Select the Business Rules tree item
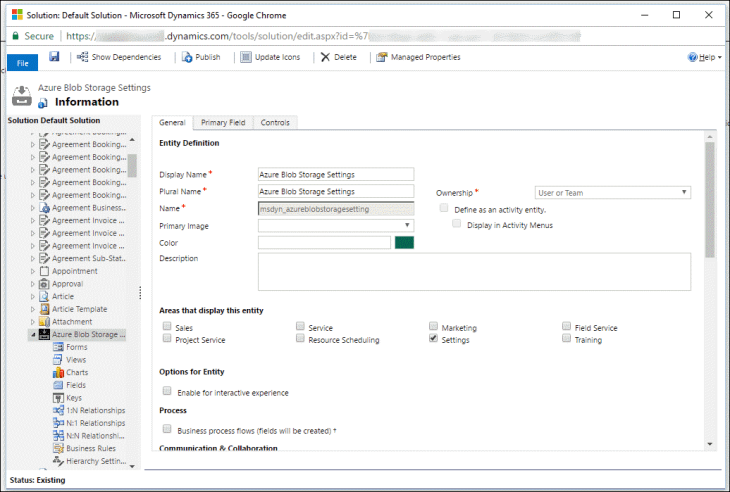730x492 pixels. pyautogui.click(x=91, y=448)
